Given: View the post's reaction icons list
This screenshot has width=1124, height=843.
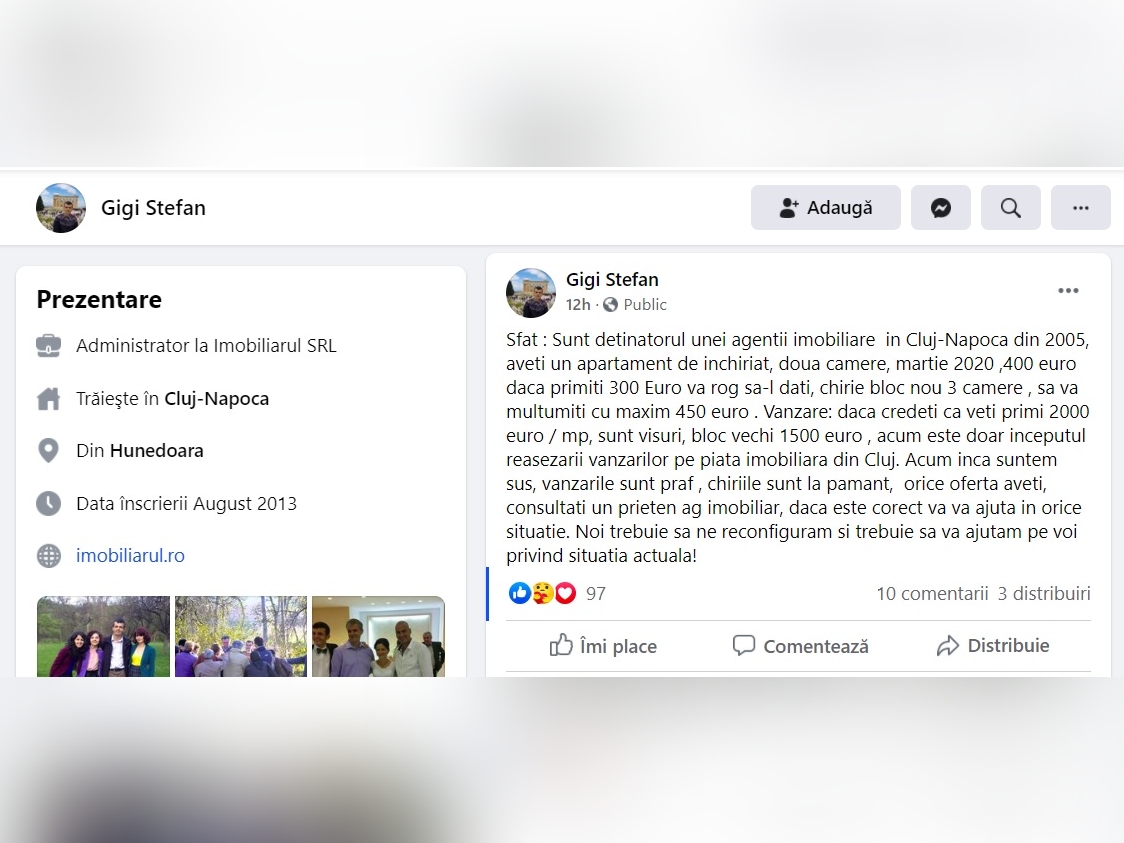Looking at the screenshot, I should [x=543, y=593].
